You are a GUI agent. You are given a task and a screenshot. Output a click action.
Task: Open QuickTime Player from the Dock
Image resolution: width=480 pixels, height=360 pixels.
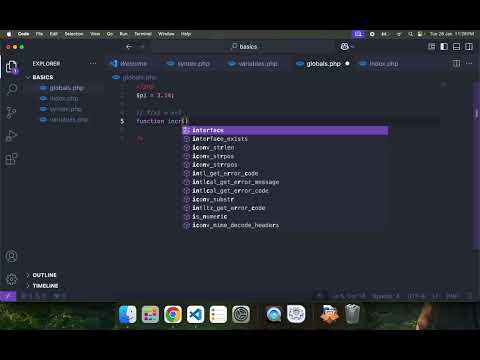[274, 314]
